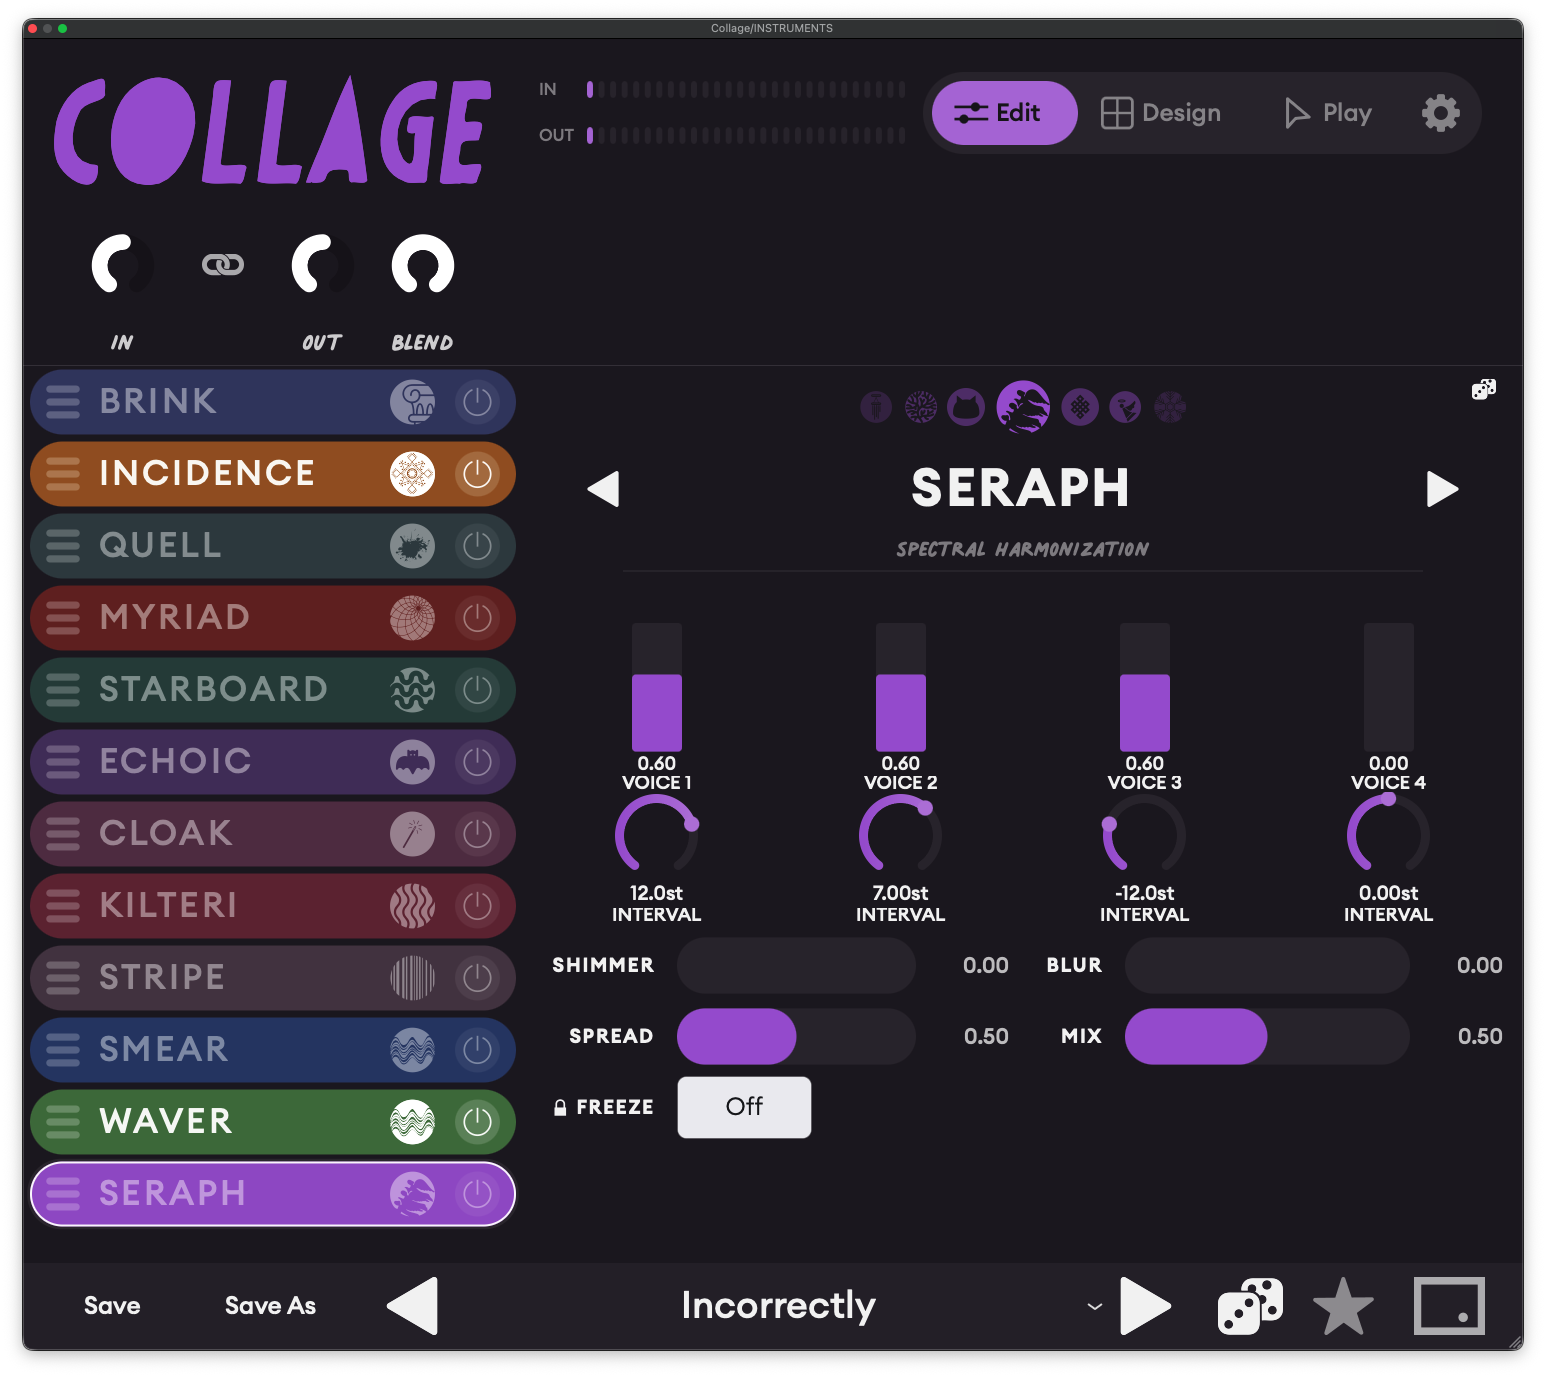Select the SERAPH effect row
Image resolution: width=1546 pixels, height=1377 pixels.
pyautogui.click(x=273, y=1194)
